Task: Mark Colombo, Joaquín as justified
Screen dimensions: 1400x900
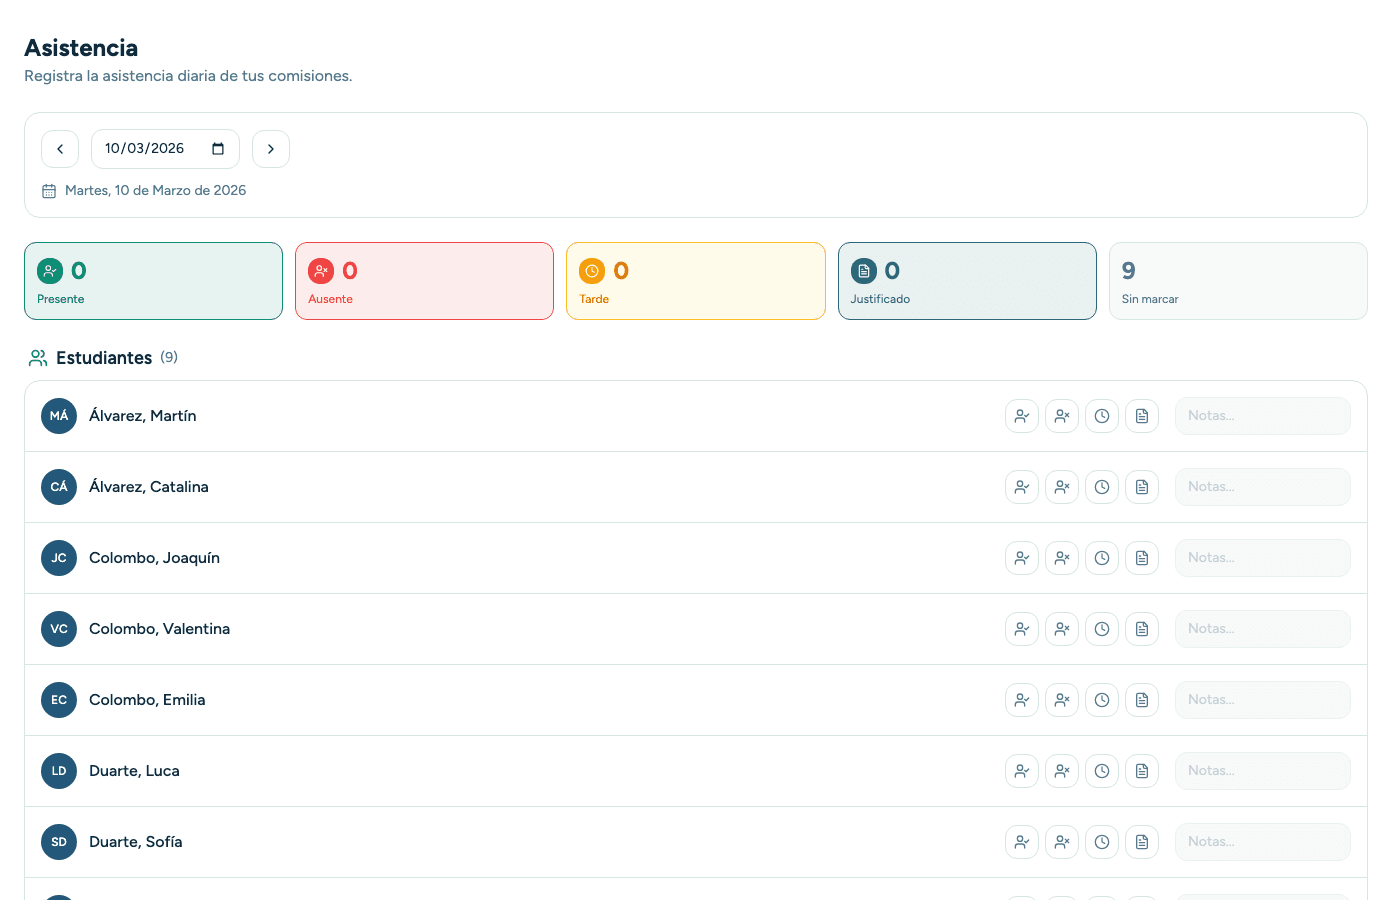Action: click(1142, 558)
